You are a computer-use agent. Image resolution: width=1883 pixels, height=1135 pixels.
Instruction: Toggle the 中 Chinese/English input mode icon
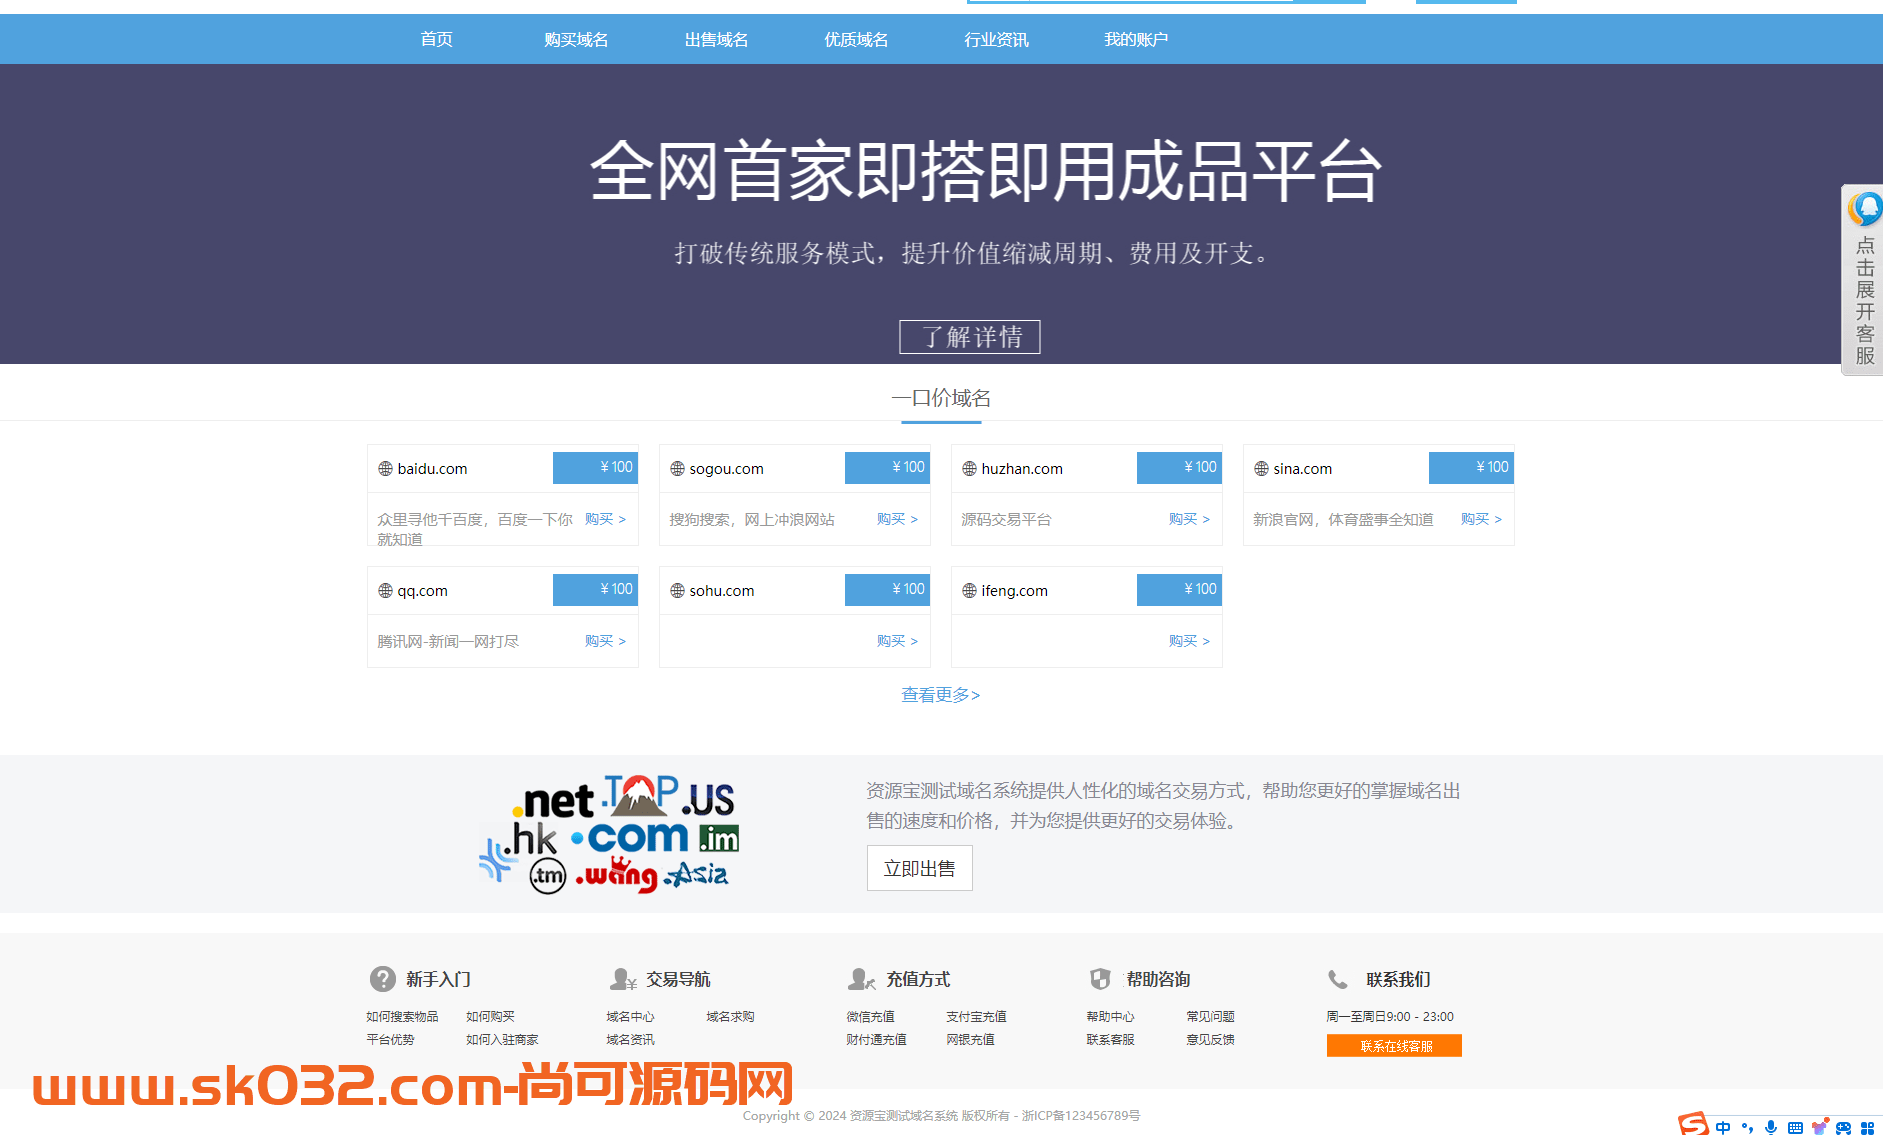(1723, 1127)
